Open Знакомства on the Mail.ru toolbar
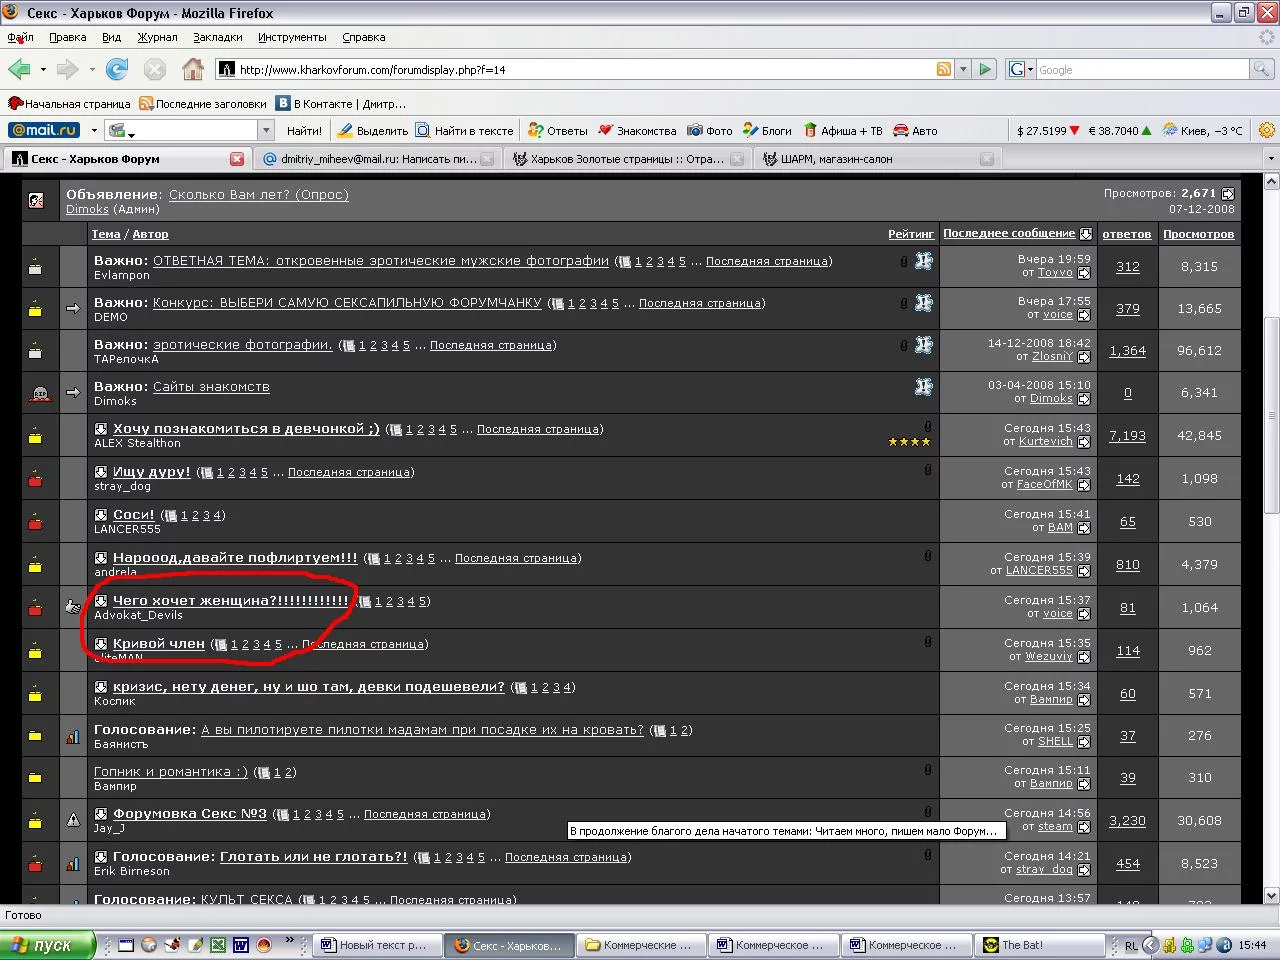This screenshot has width=1280, height=960. click(637, 131)
